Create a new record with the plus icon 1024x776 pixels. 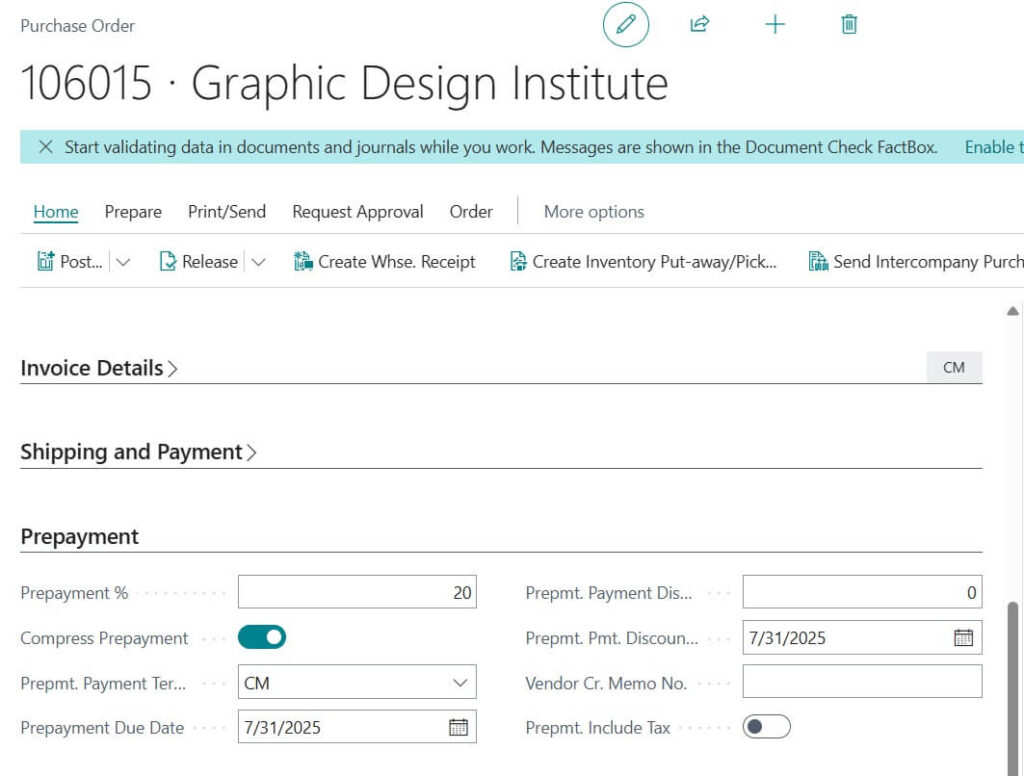click(x=775, y=24)
